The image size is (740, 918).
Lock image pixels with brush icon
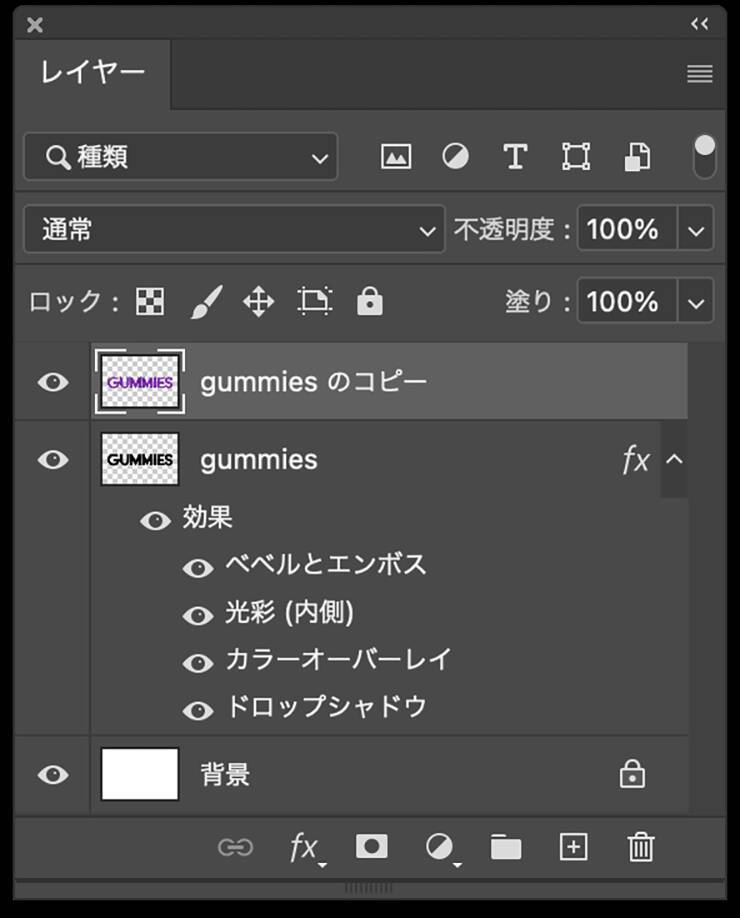pos(206,302)
